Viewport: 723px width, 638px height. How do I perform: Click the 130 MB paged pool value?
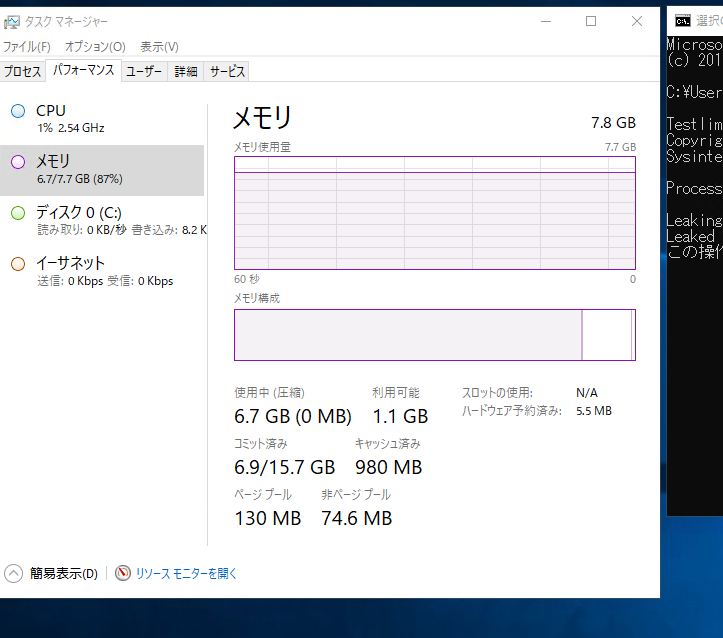tap(268, 518)
